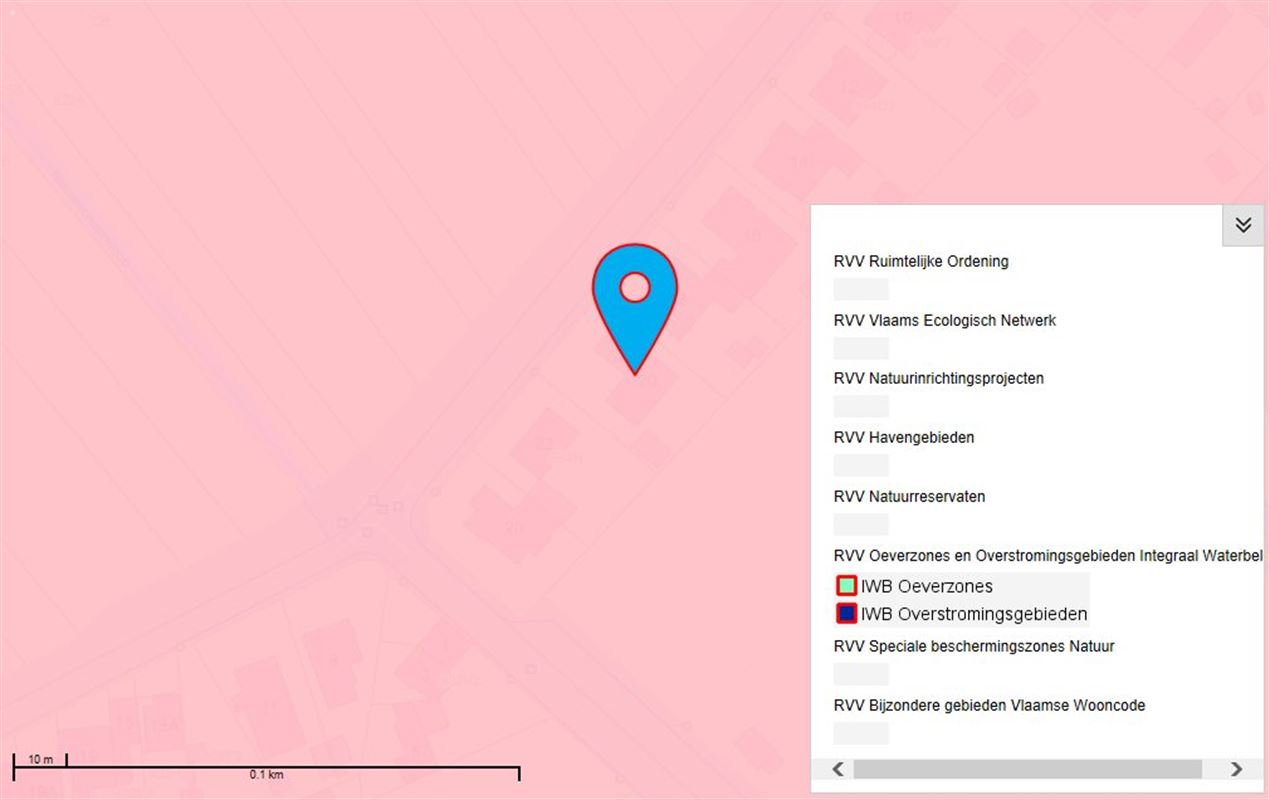Select the RVV Oeverzones en Overstromingsgebieden heading
Viewport: 1270px width, 800px height.
click(x=1048, y=556)
